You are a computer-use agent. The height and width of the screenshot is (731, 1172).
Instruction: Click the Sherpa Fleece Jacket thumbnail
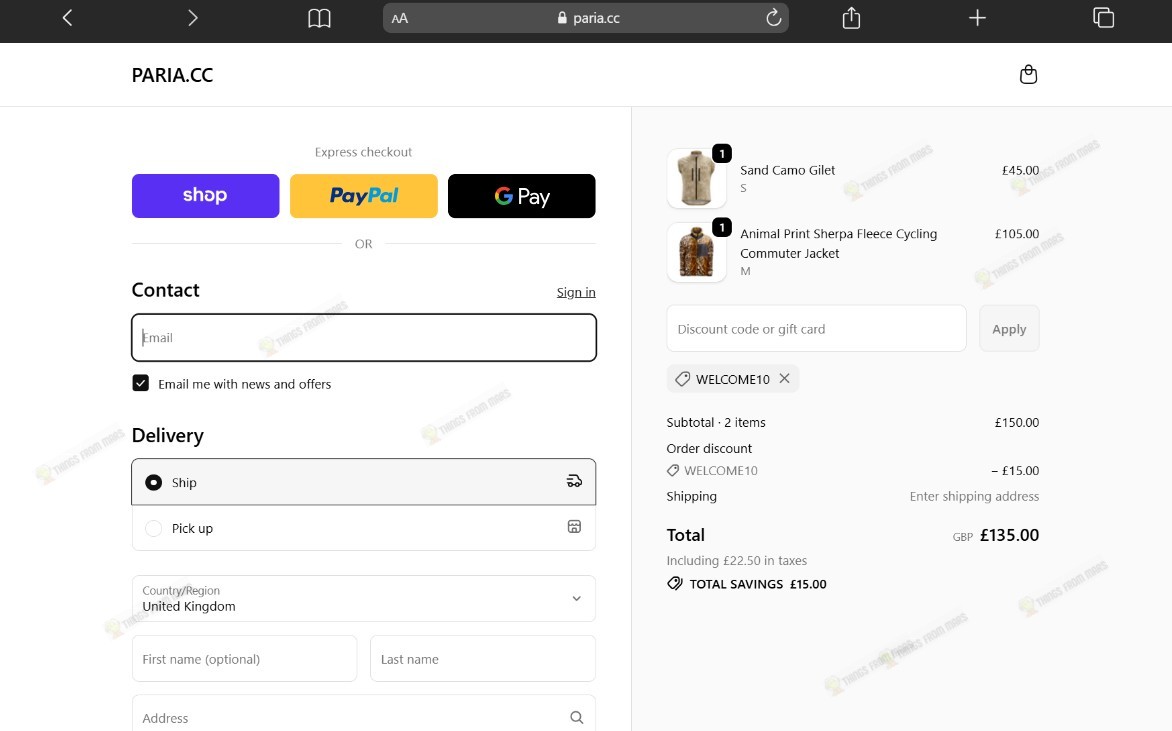coord(697,253)
